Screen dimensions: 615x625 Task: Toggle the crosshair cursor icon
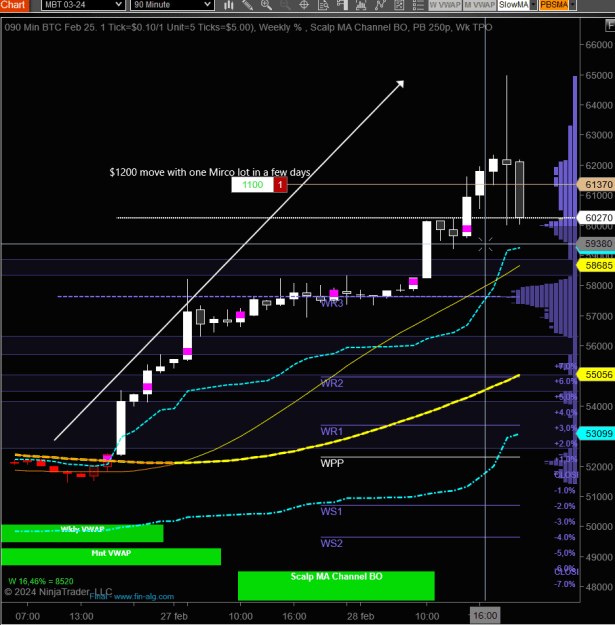coord(304,5)
